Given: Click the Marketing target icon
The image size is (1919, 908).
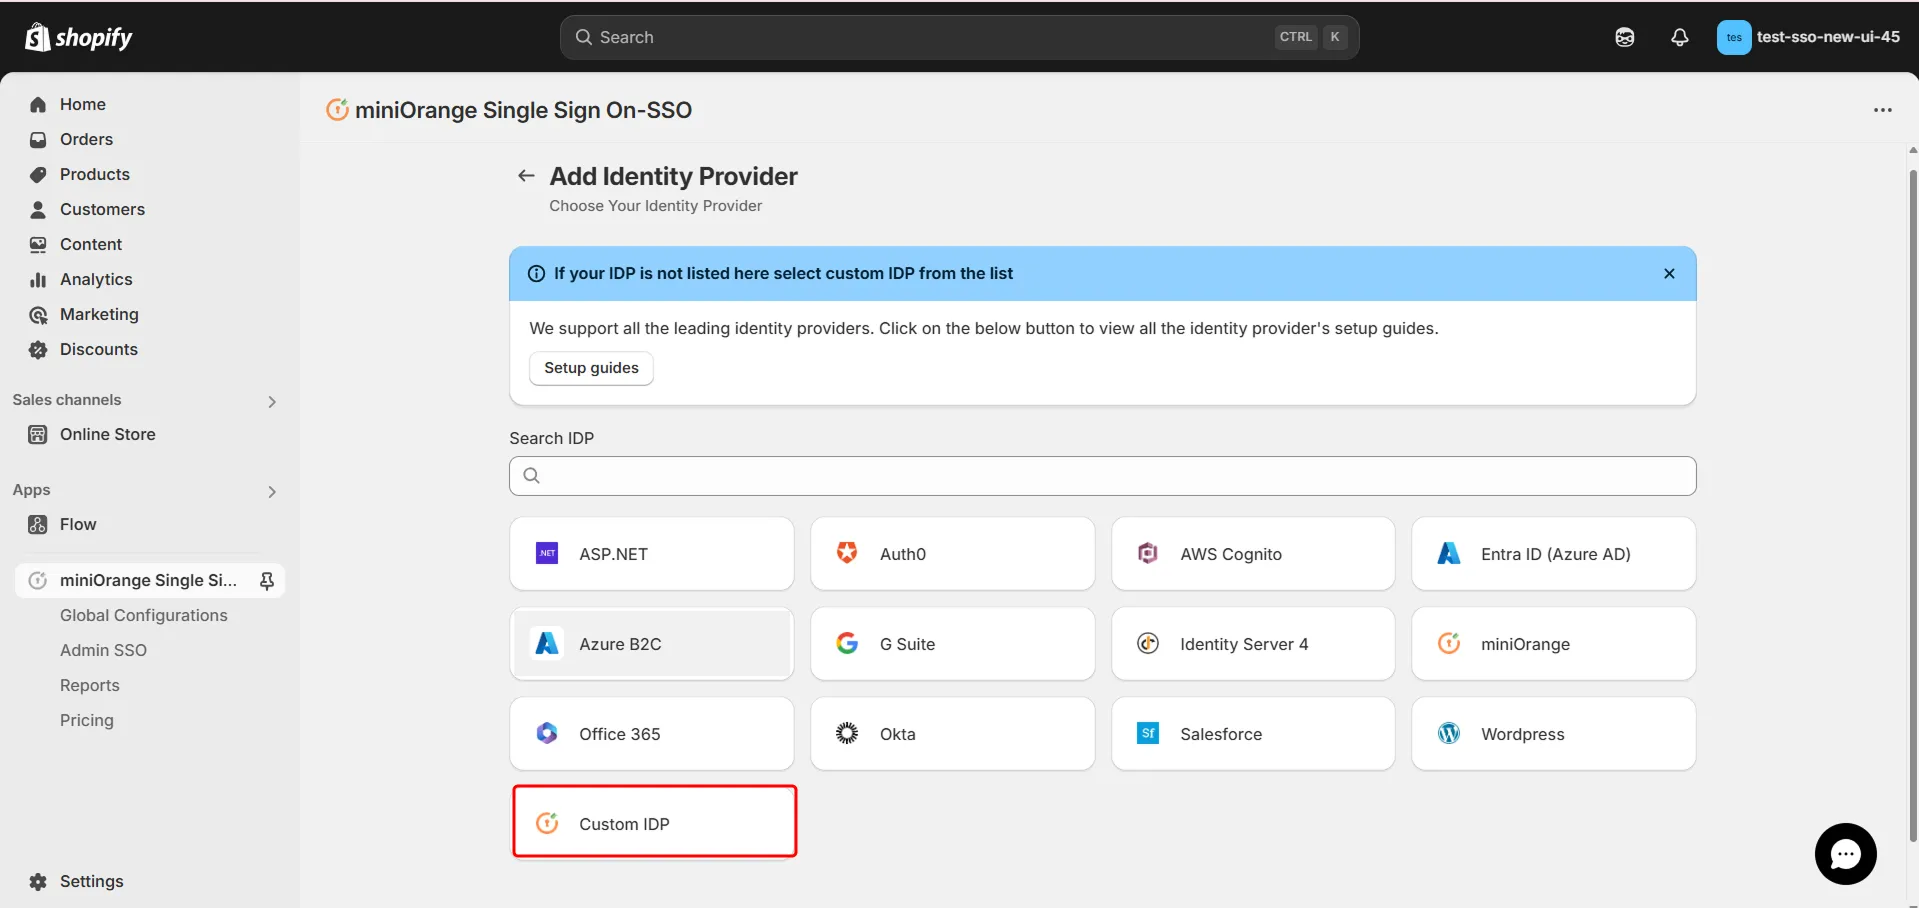Looking at the screenshot, I should click(x=38, y=315).
